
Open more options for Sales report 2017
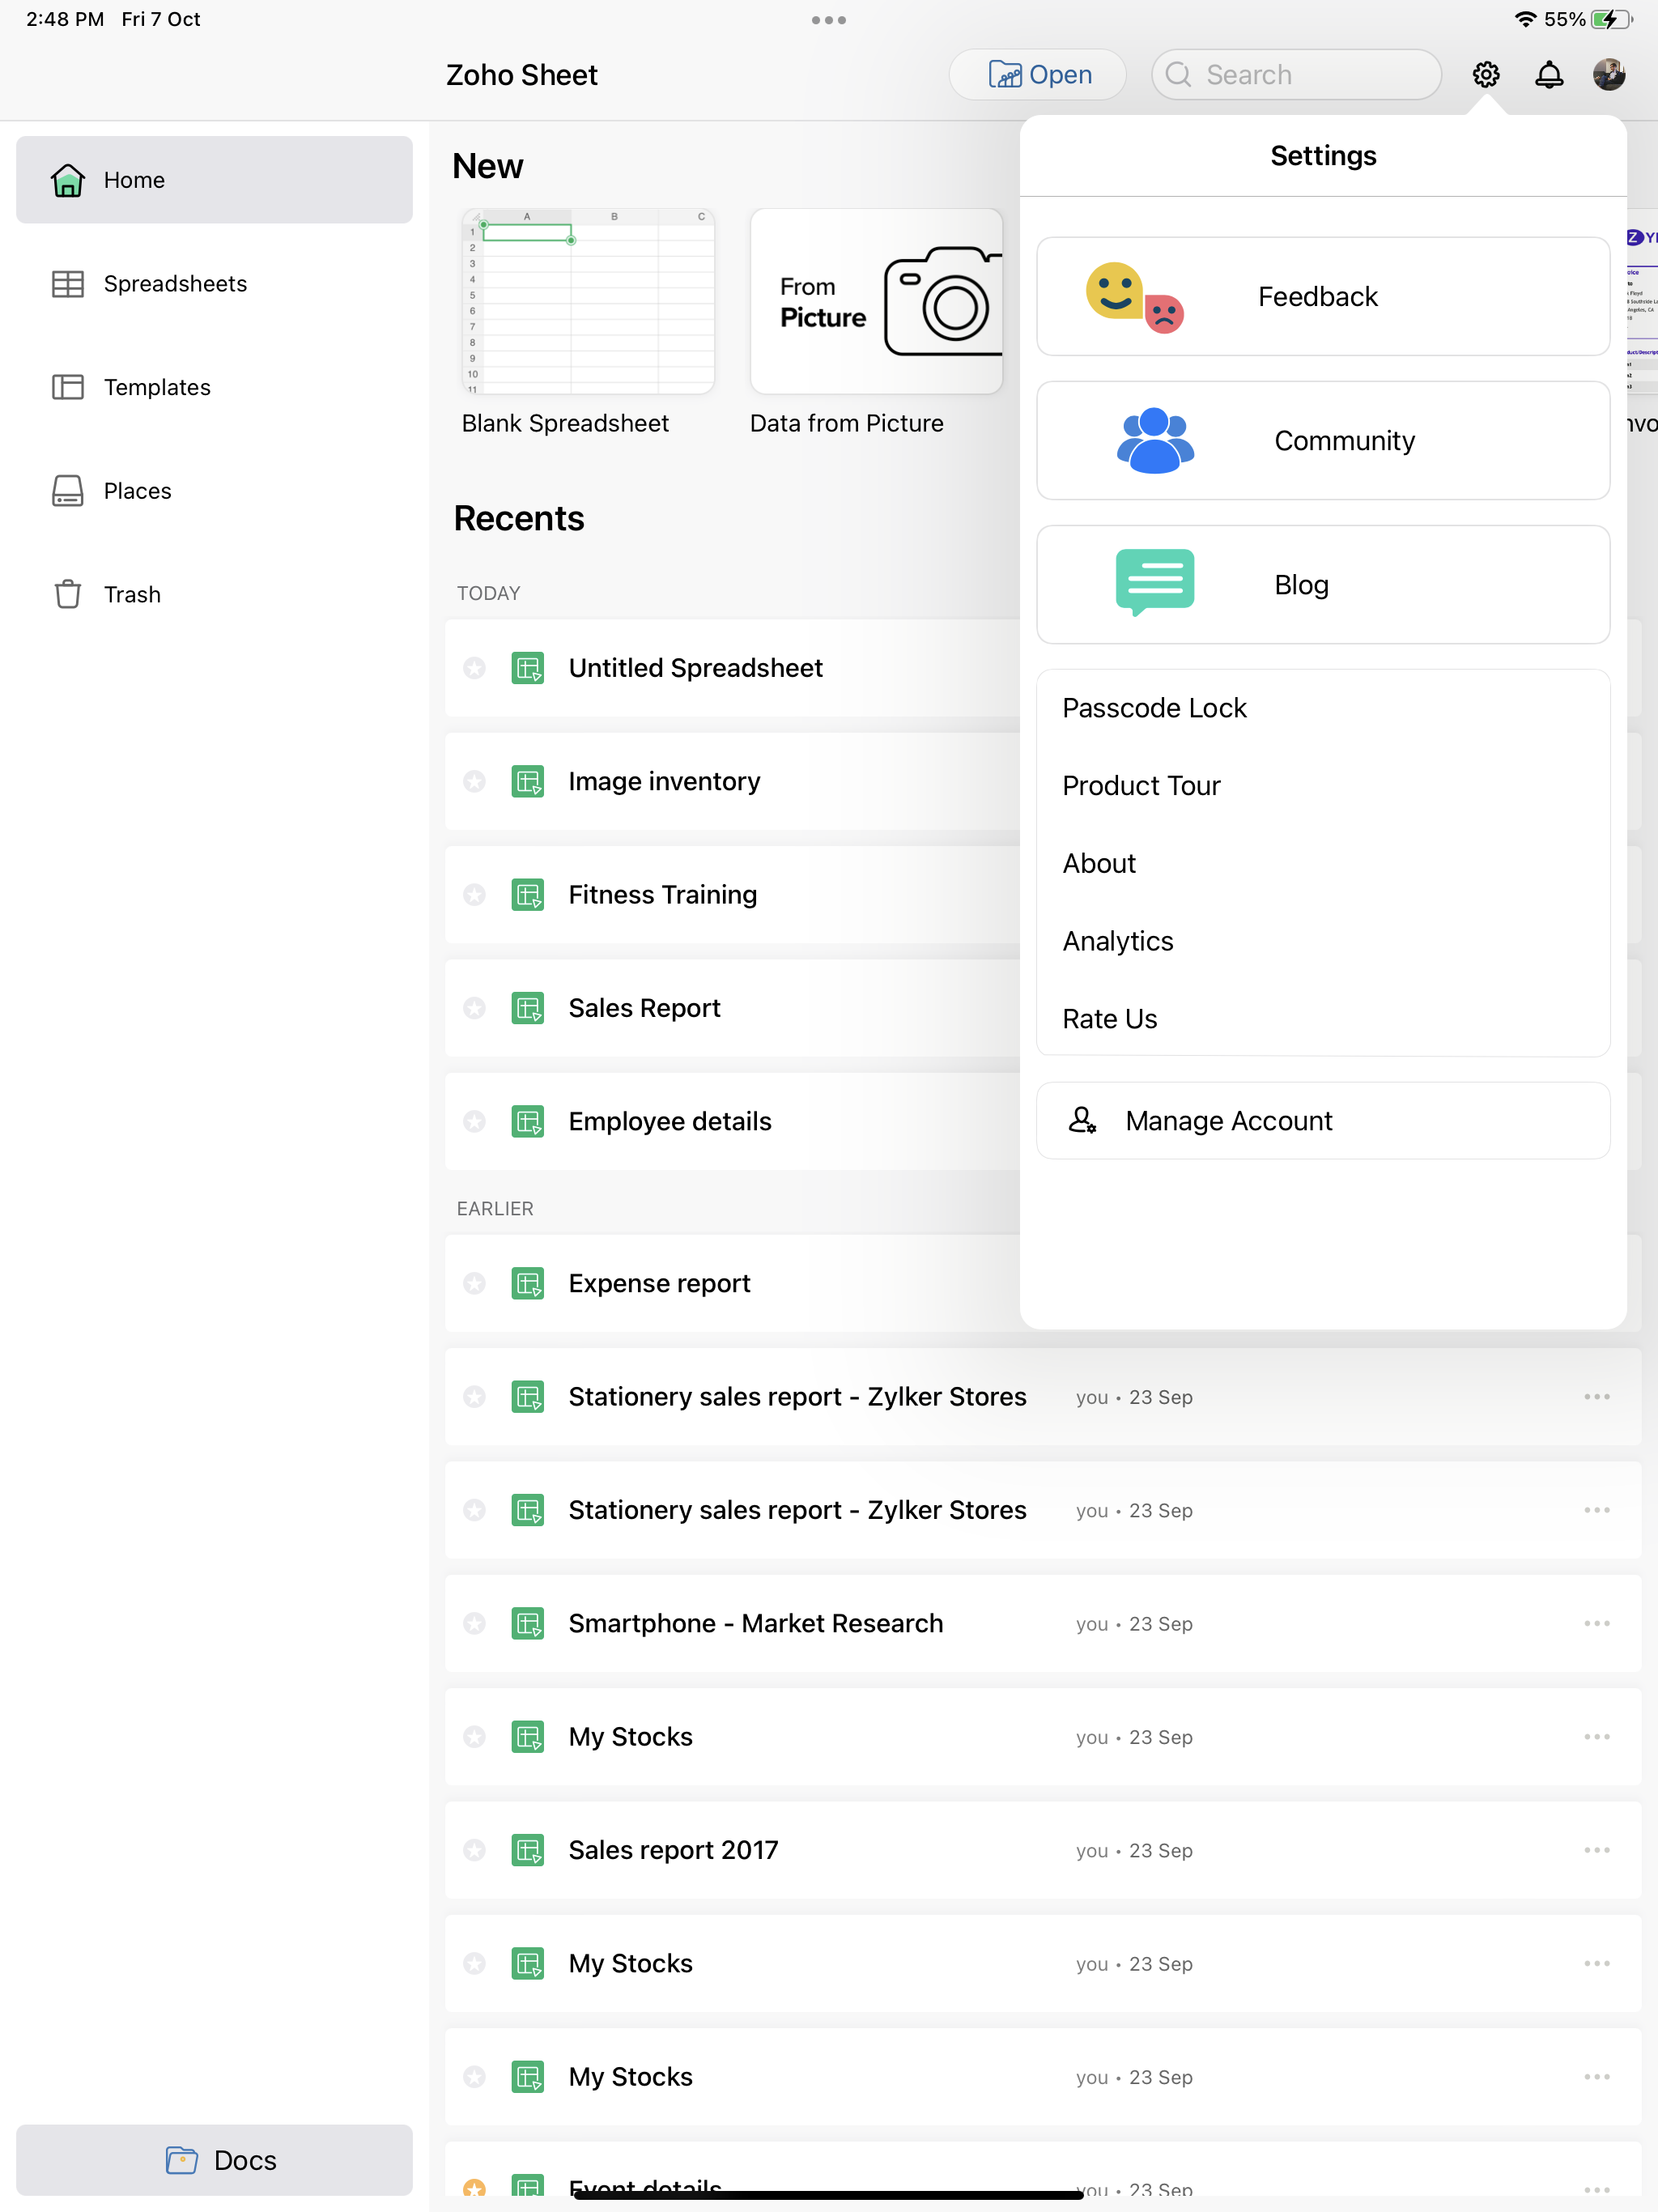click(1596, 1850)
